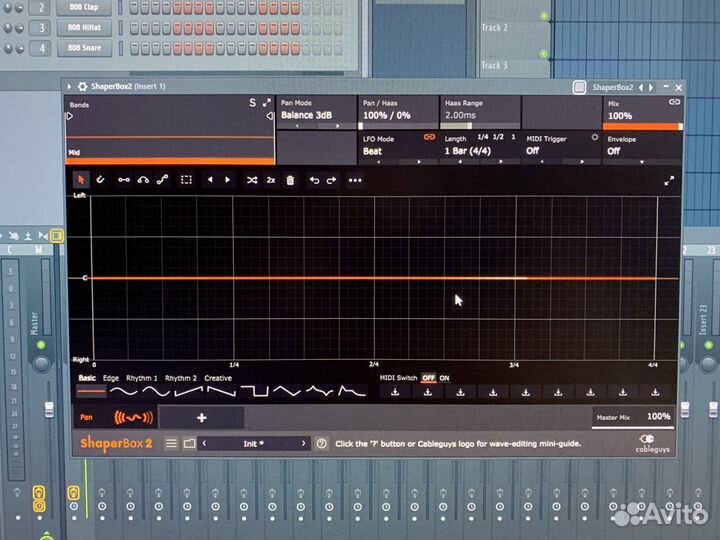Save wave to last MIDI switch slot
This screenshot has height=540, width=720.
coord(655,393)
